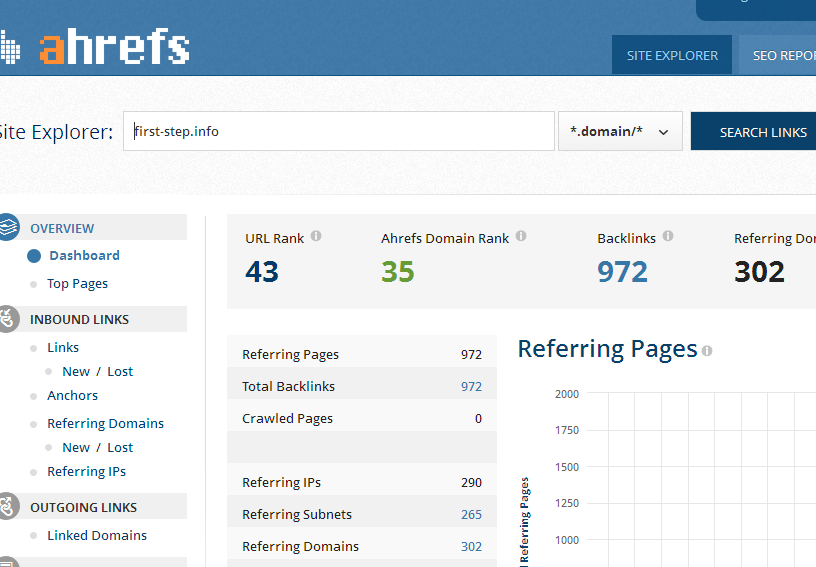Open Lost under the Links item
The image size is (816, 567).
pos(120,371)
